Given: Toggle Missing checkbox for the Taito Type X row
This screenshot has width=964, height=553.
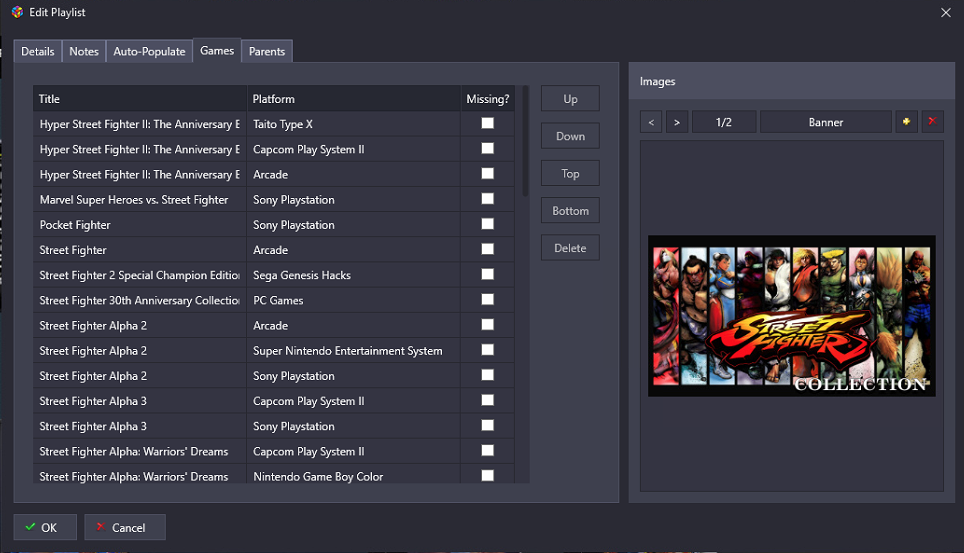Looking at the screenshot, I should click(x=488, y=123).
